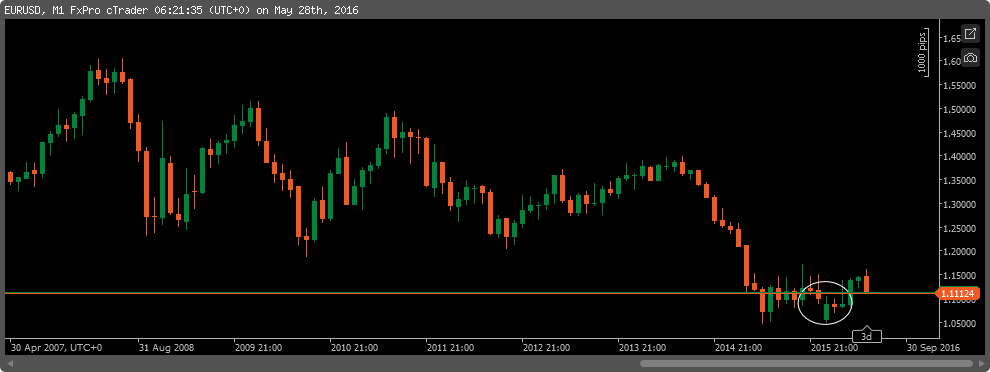Image resolution: width=990 pixels, height=372 pixels.
Task: Click the 1.40000 price axis label
Action: click(x=959, y=157)
